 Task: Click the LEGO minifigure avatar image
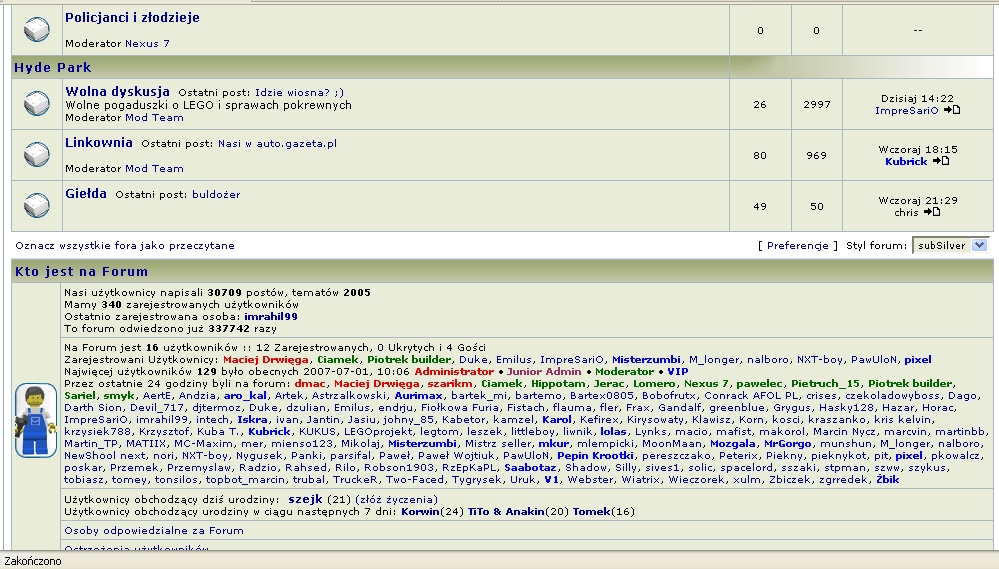pyautogui.click(x=36, y=421)
